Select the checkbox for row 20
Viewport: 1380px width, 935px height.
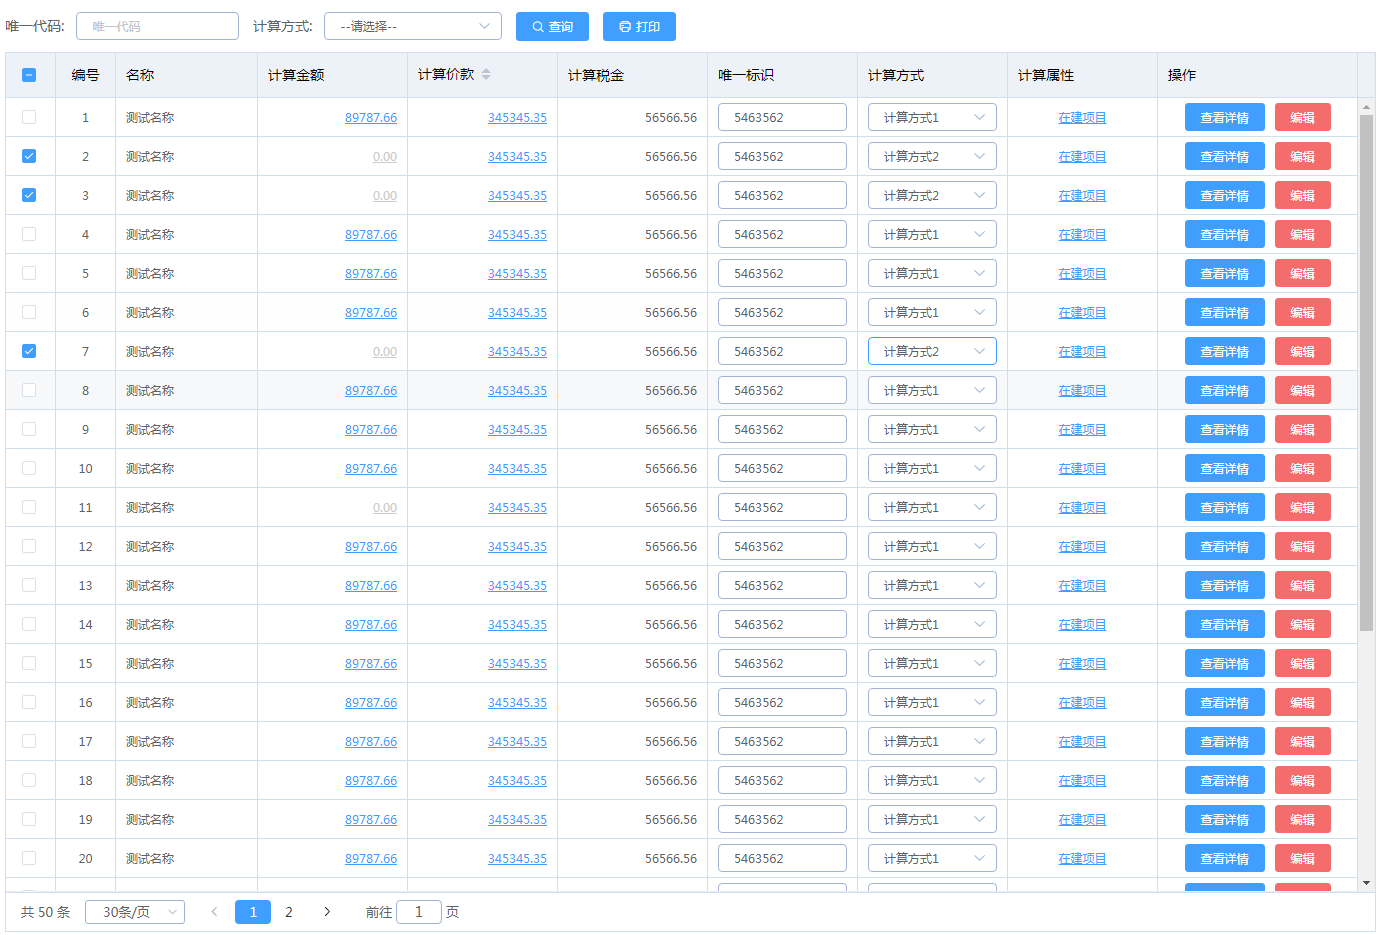(x=29, y=858)
